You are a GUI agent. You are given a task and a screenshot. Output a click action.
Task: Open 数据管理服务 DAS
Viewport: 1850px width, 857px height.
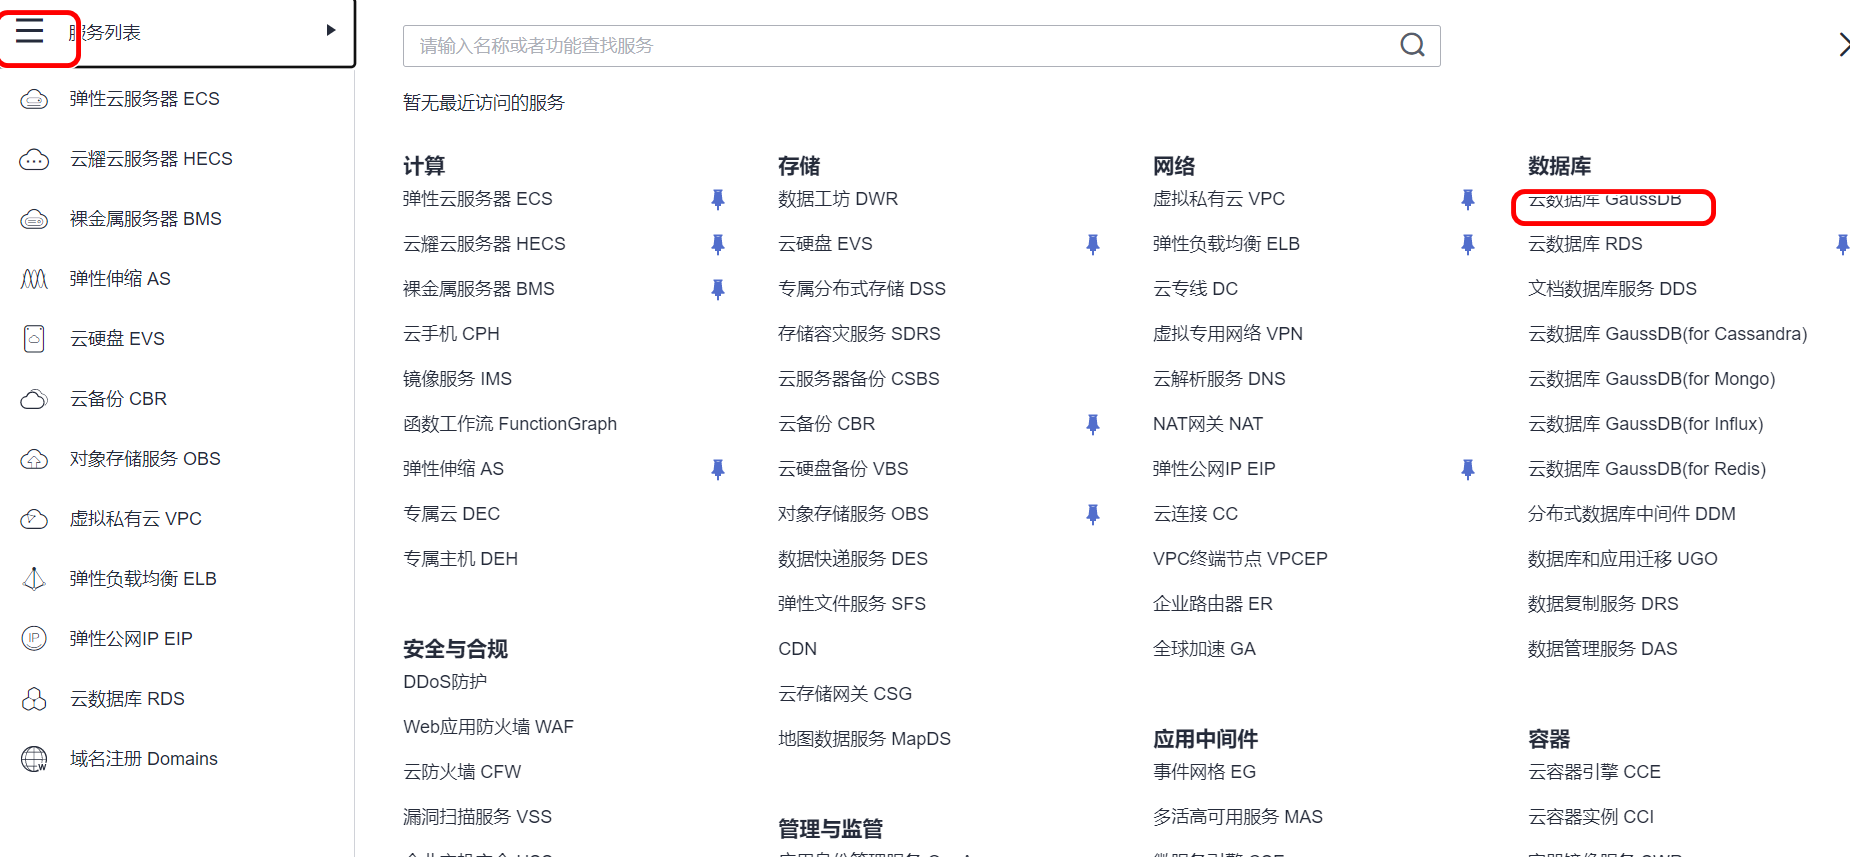pyautogui.click(x=1603, y=649)
